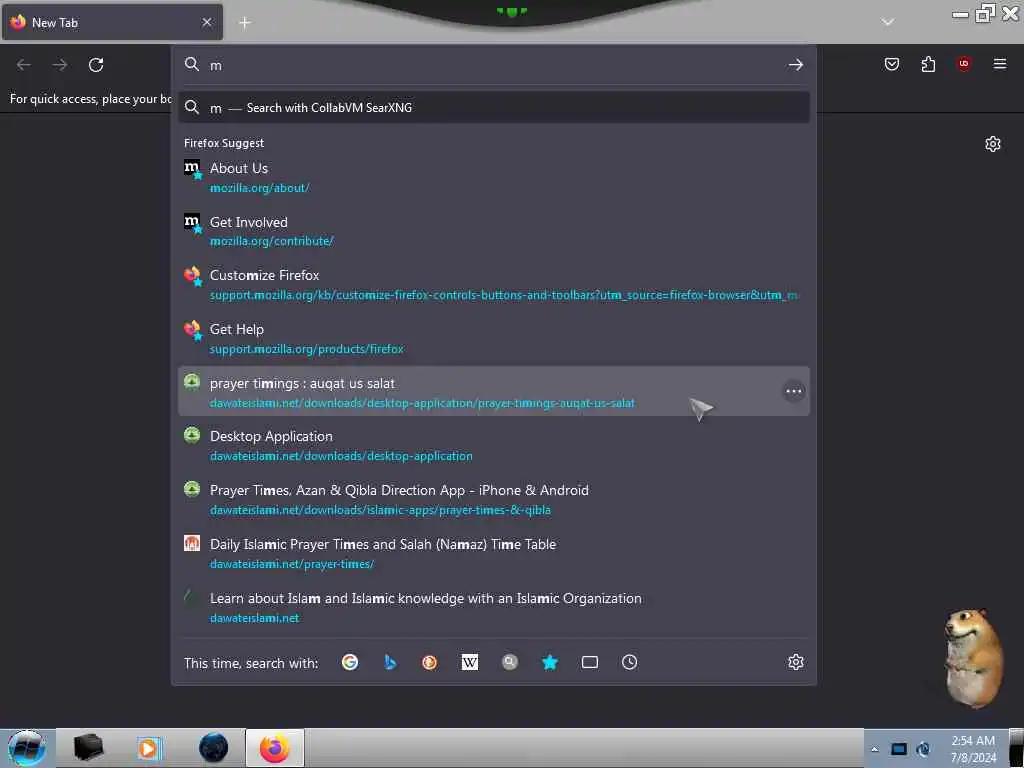Click the hamster desktop mascot
Viewport: 1024px width, 768px height.
coord(973,658)
